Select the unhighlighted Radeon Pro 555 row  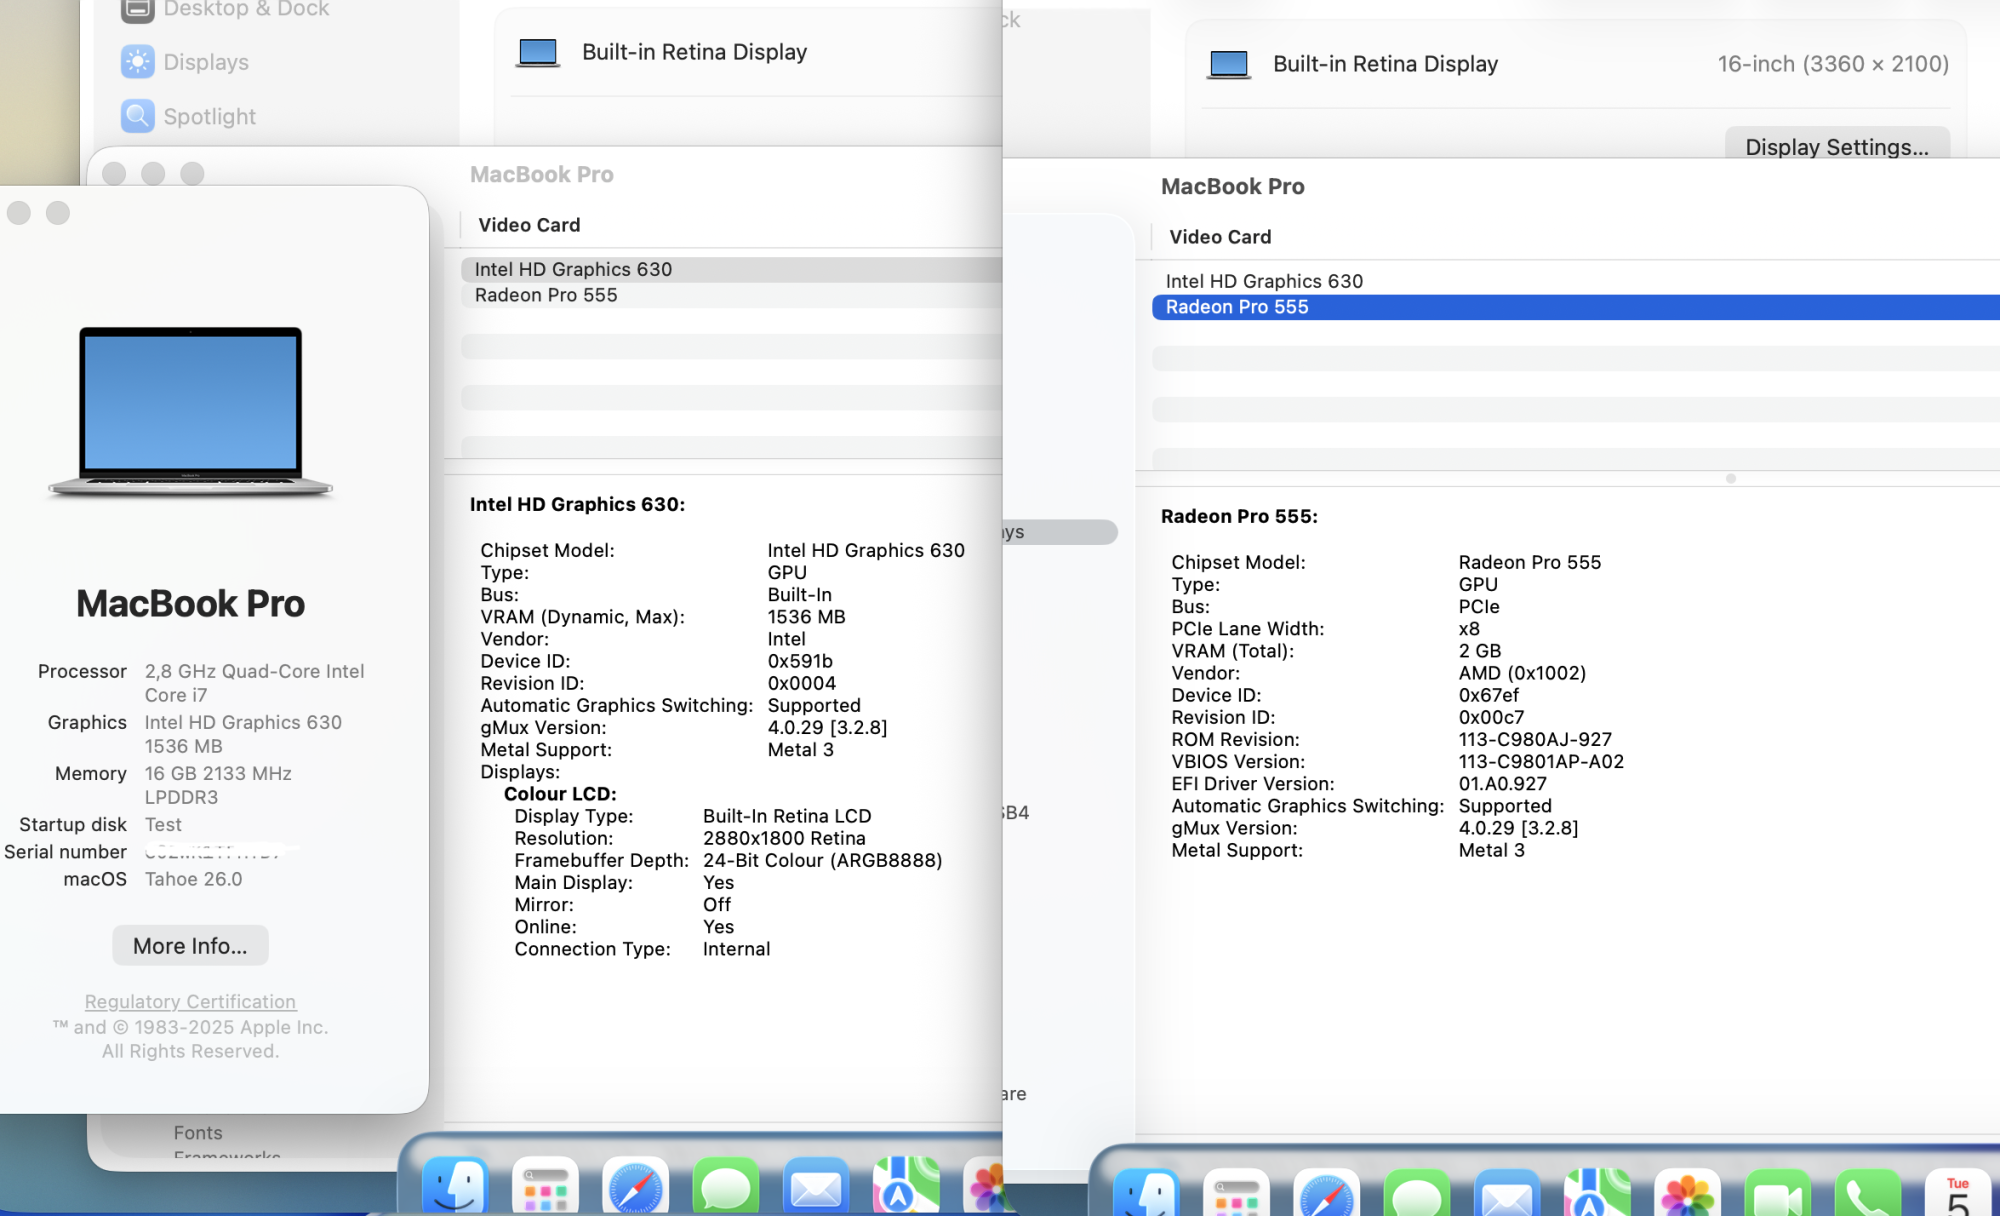(546, 295)
